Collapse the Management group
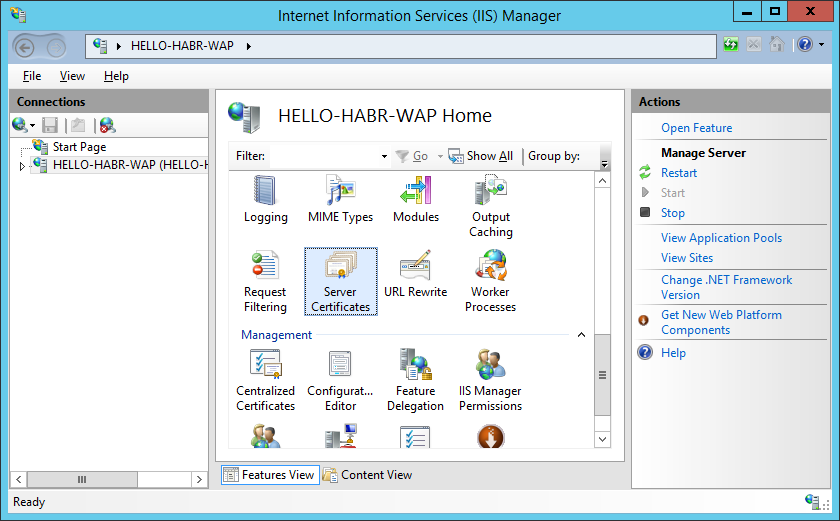 point(581,335)
